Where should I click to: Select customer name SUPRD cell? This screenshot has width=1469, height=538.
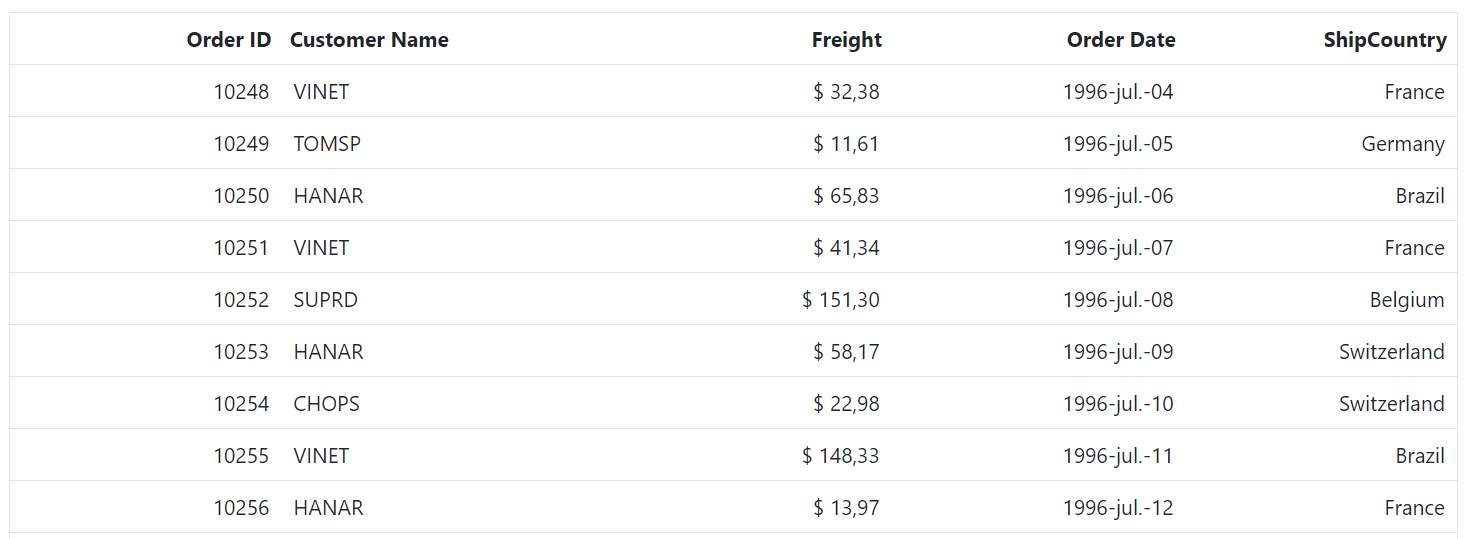pos(325,300)
